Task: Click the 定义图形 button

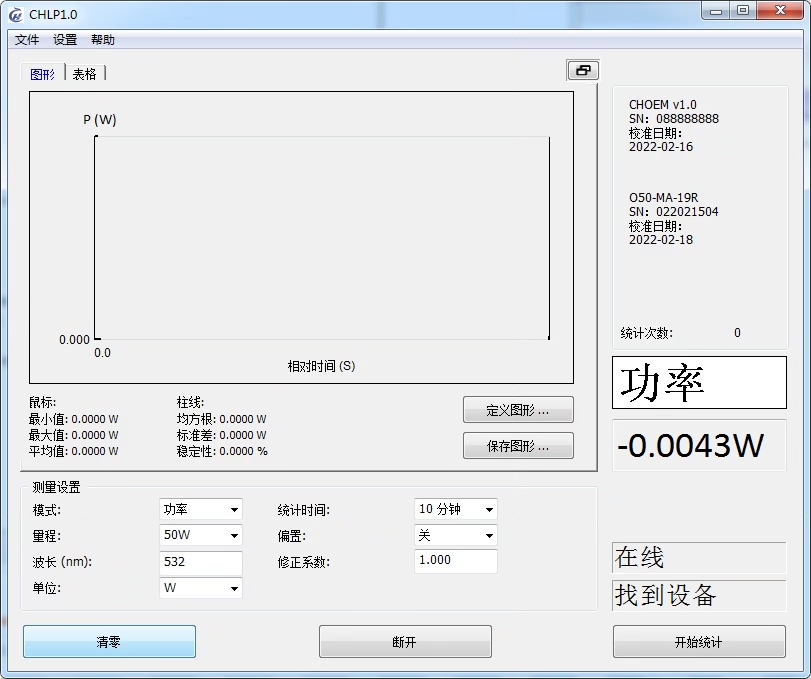Action: tap(518, 410)
